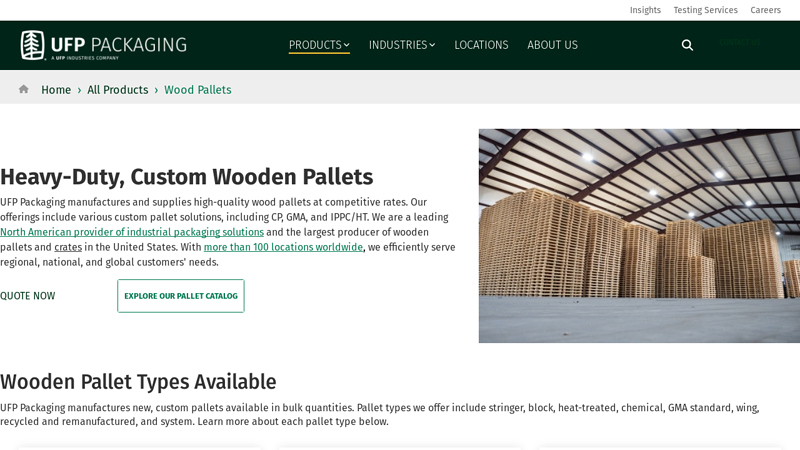Open the Locations menu item

coord(481,45)
